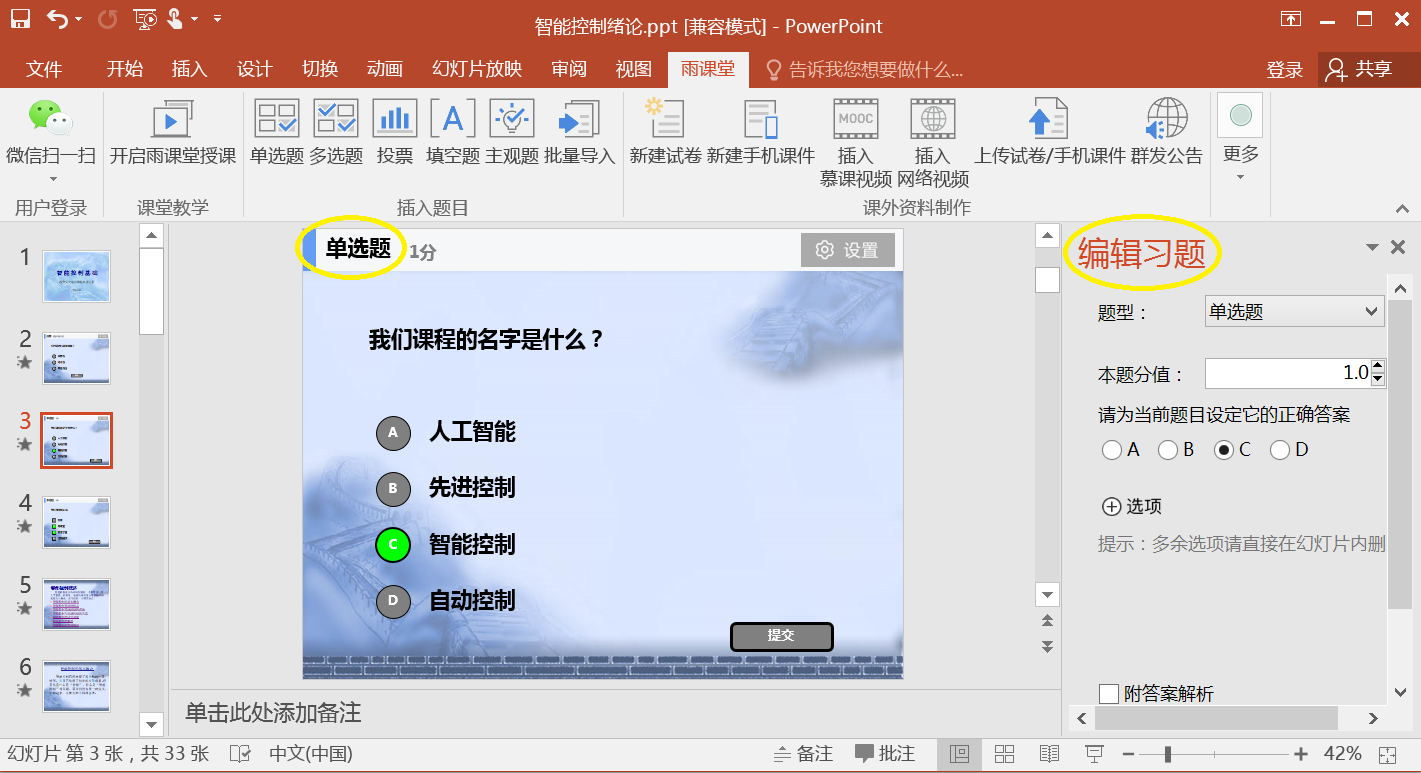Switch to the 幻灯片放映 tab
1421x773 pixels.
click(477, 69)
